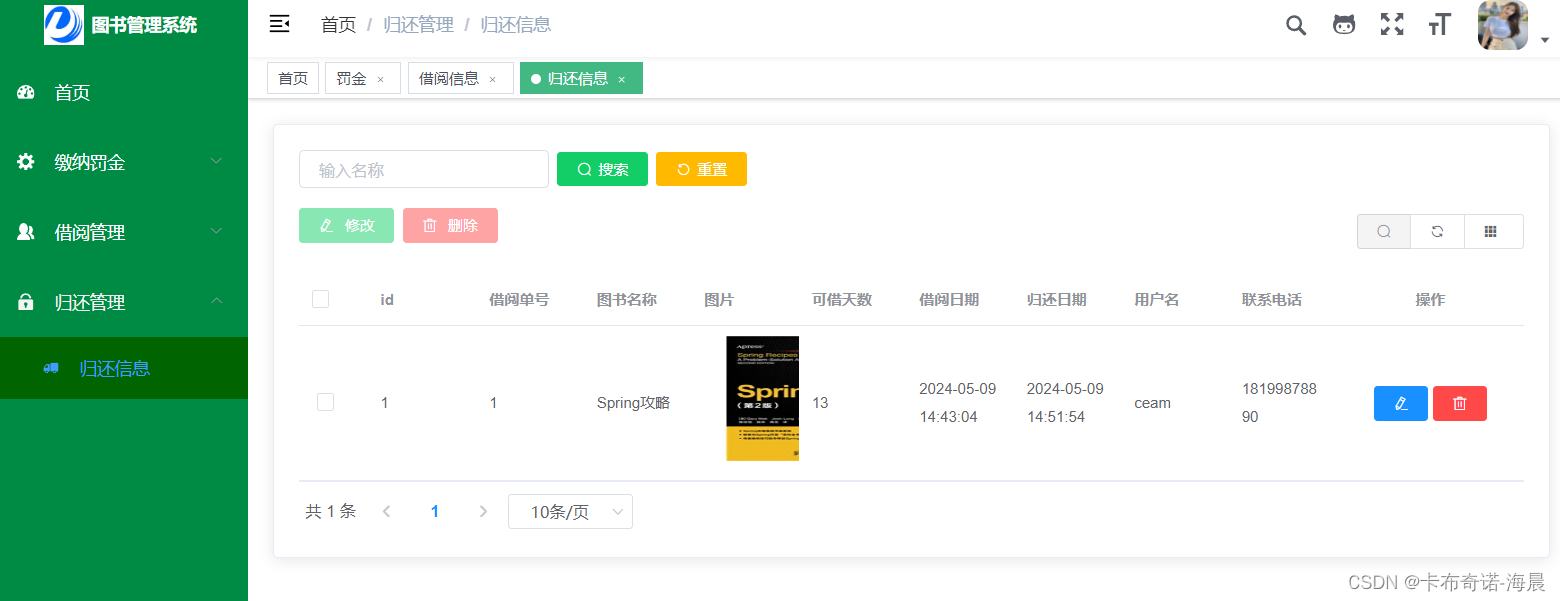Refresh the table with the refresh icon
The image size is (1560, 601).
click(1437, 231)
